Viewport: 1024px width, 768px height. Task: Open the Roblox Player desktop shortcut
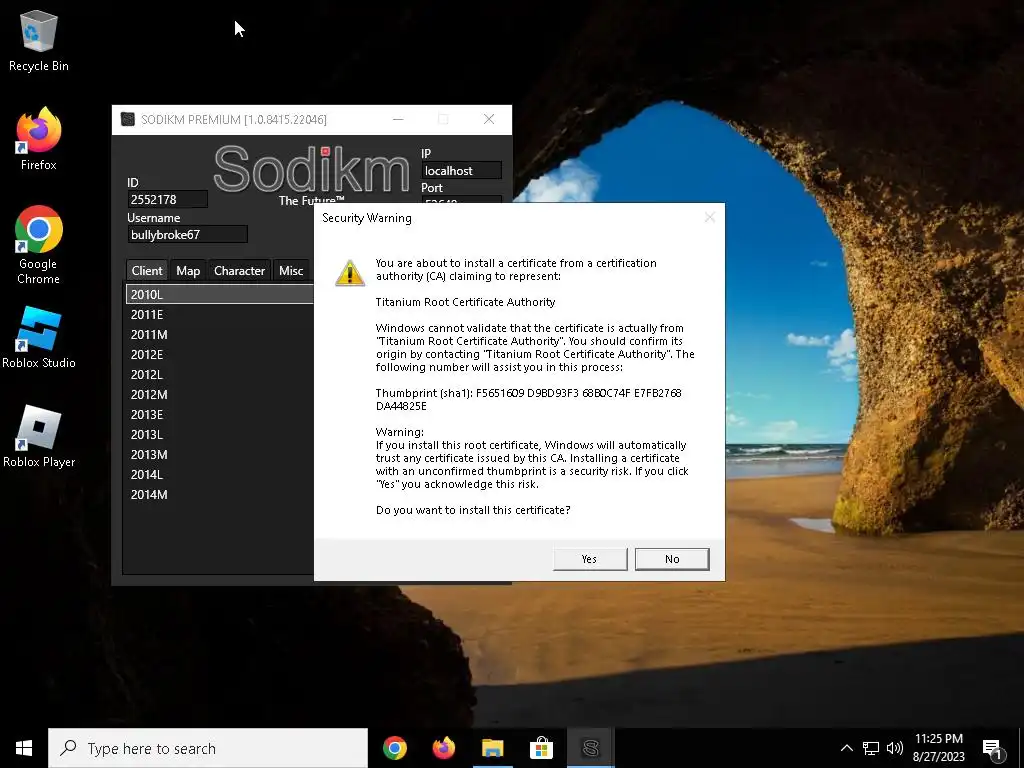(x=39, y=436)
